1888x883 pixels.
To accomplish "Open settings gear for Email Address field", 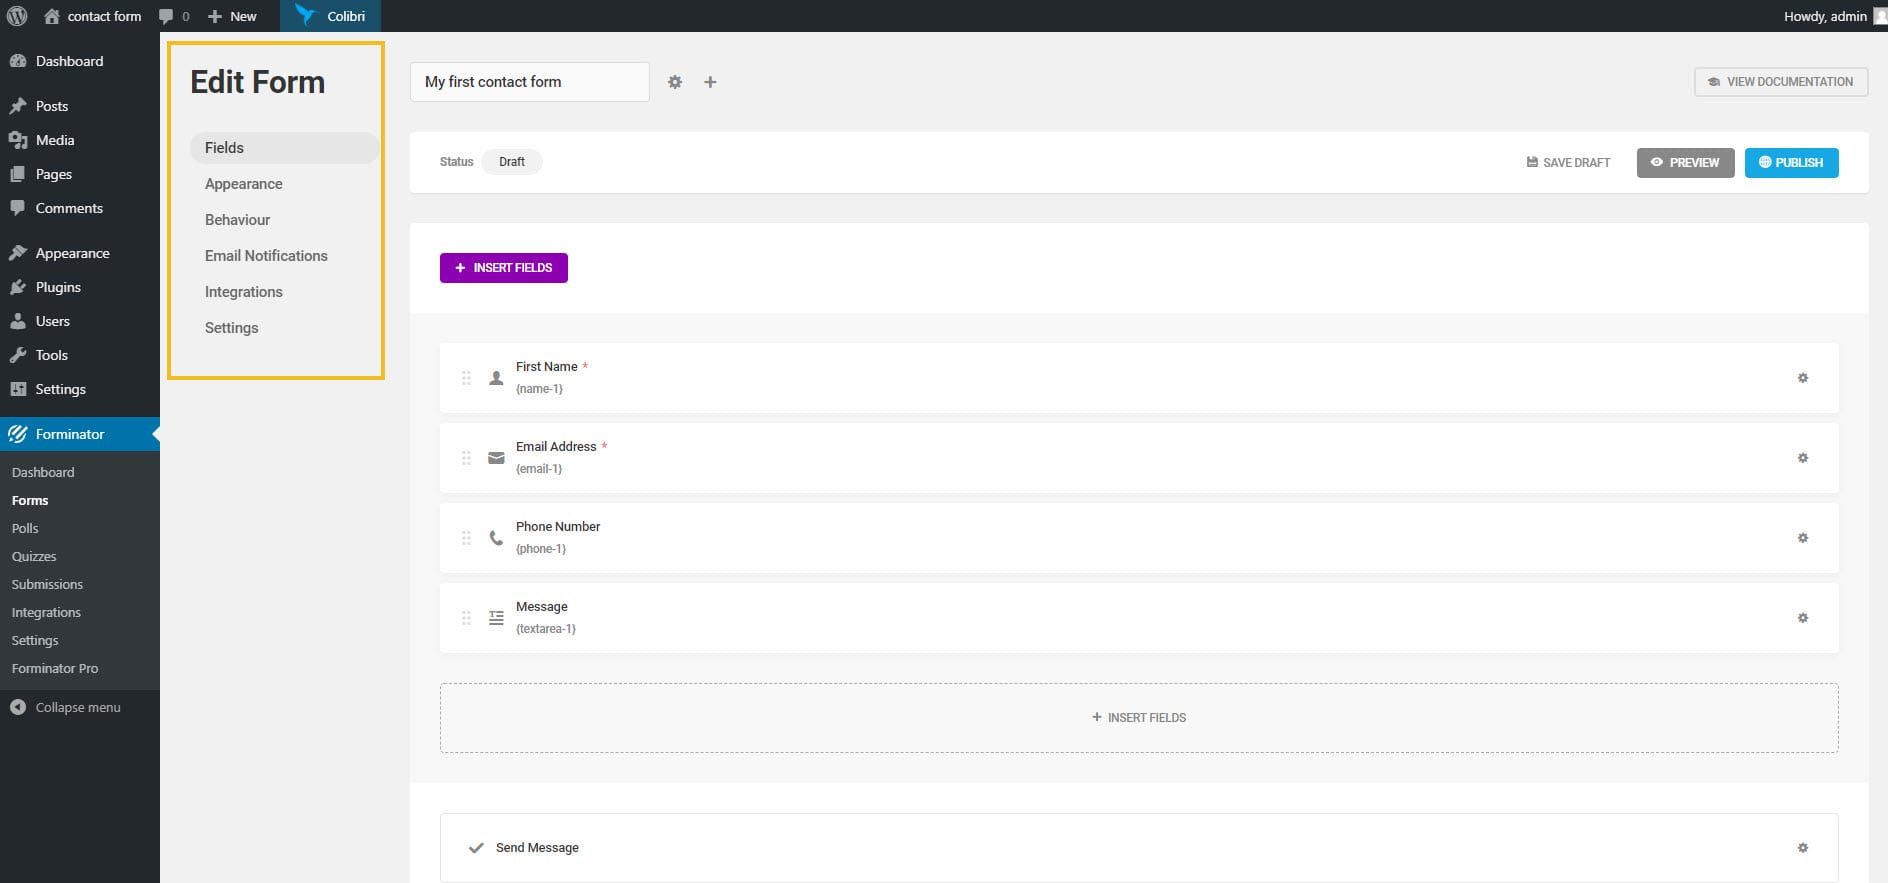I will click(x=1803, y=458).
